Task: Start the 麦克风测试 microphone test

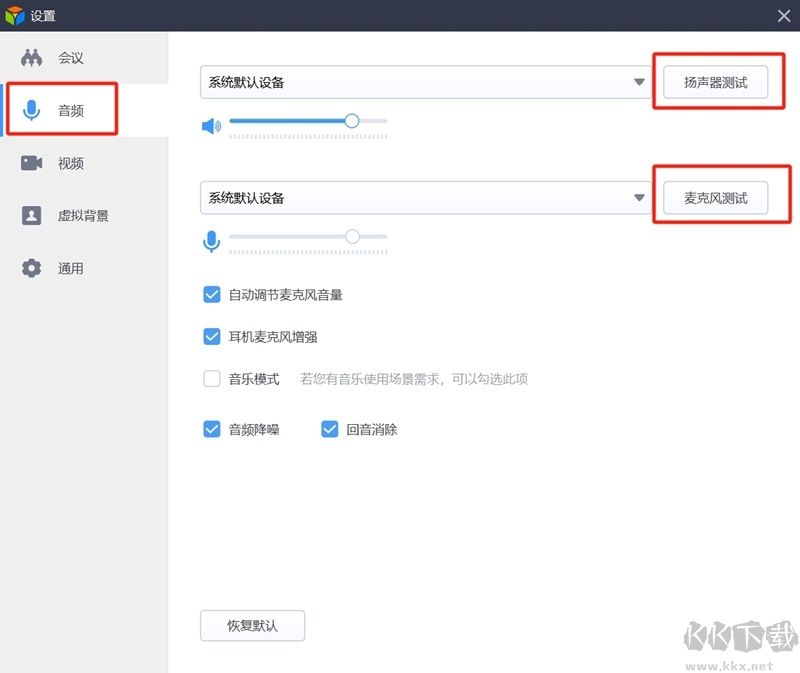Action: (x=714, y=197)
